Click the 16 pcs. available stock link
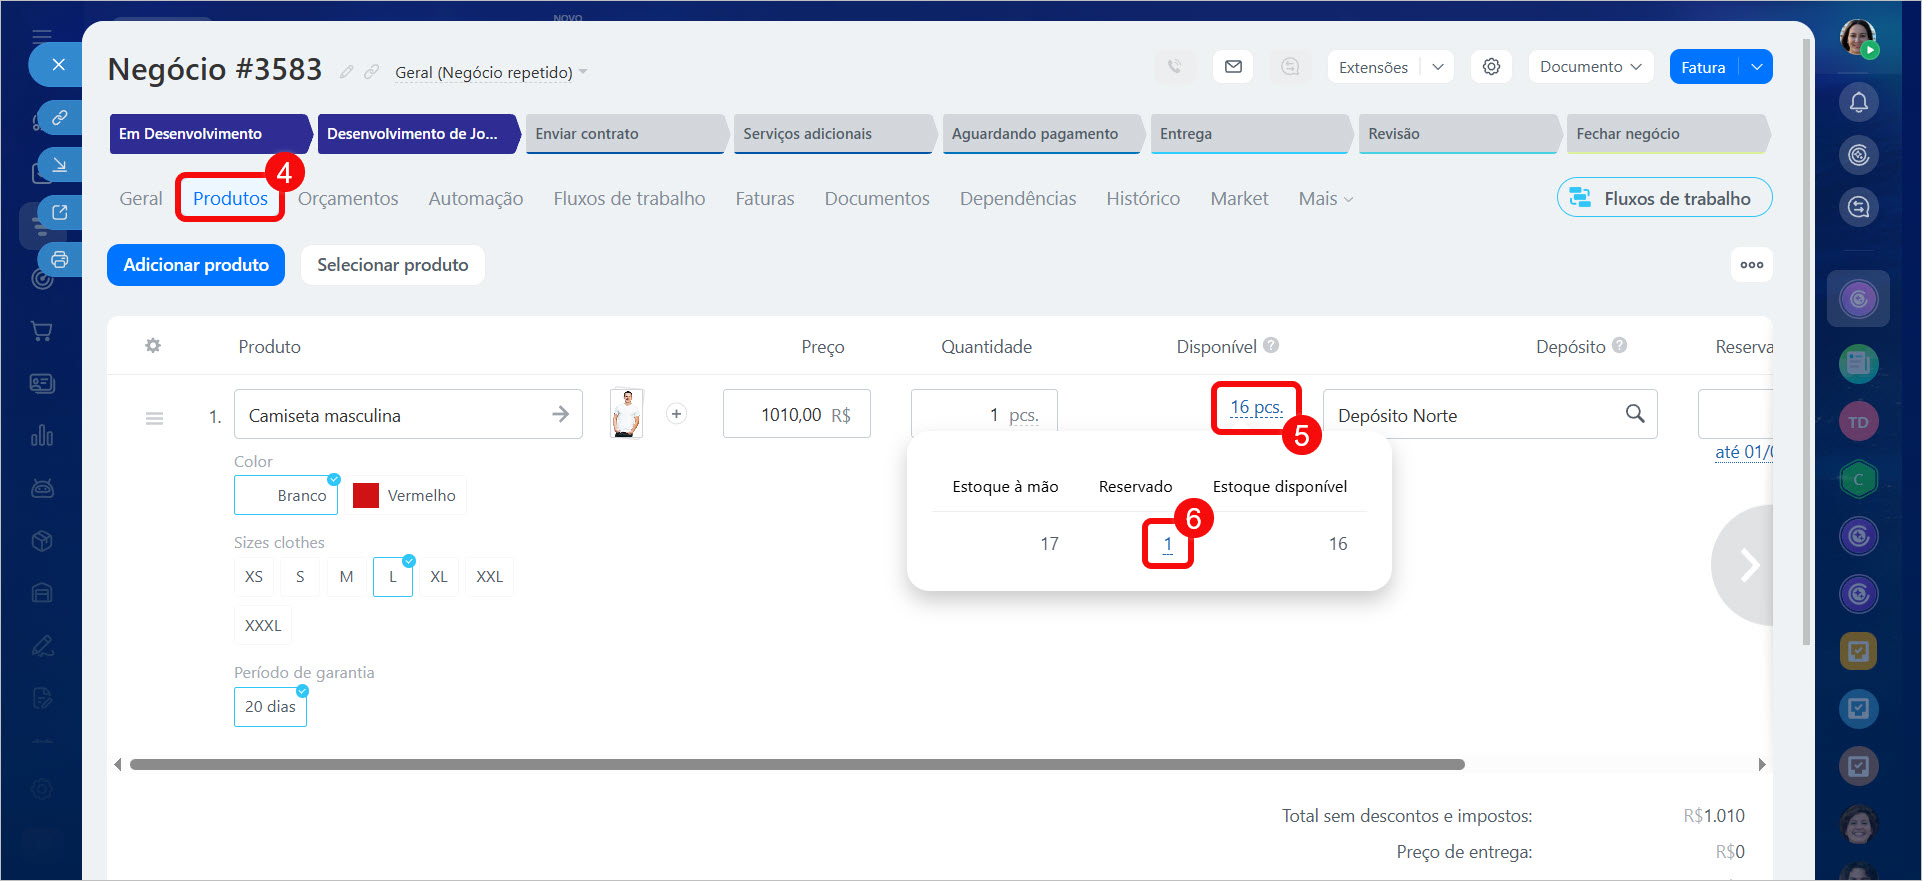This screenshot has width=1922, height=881. pos(1256,408)
